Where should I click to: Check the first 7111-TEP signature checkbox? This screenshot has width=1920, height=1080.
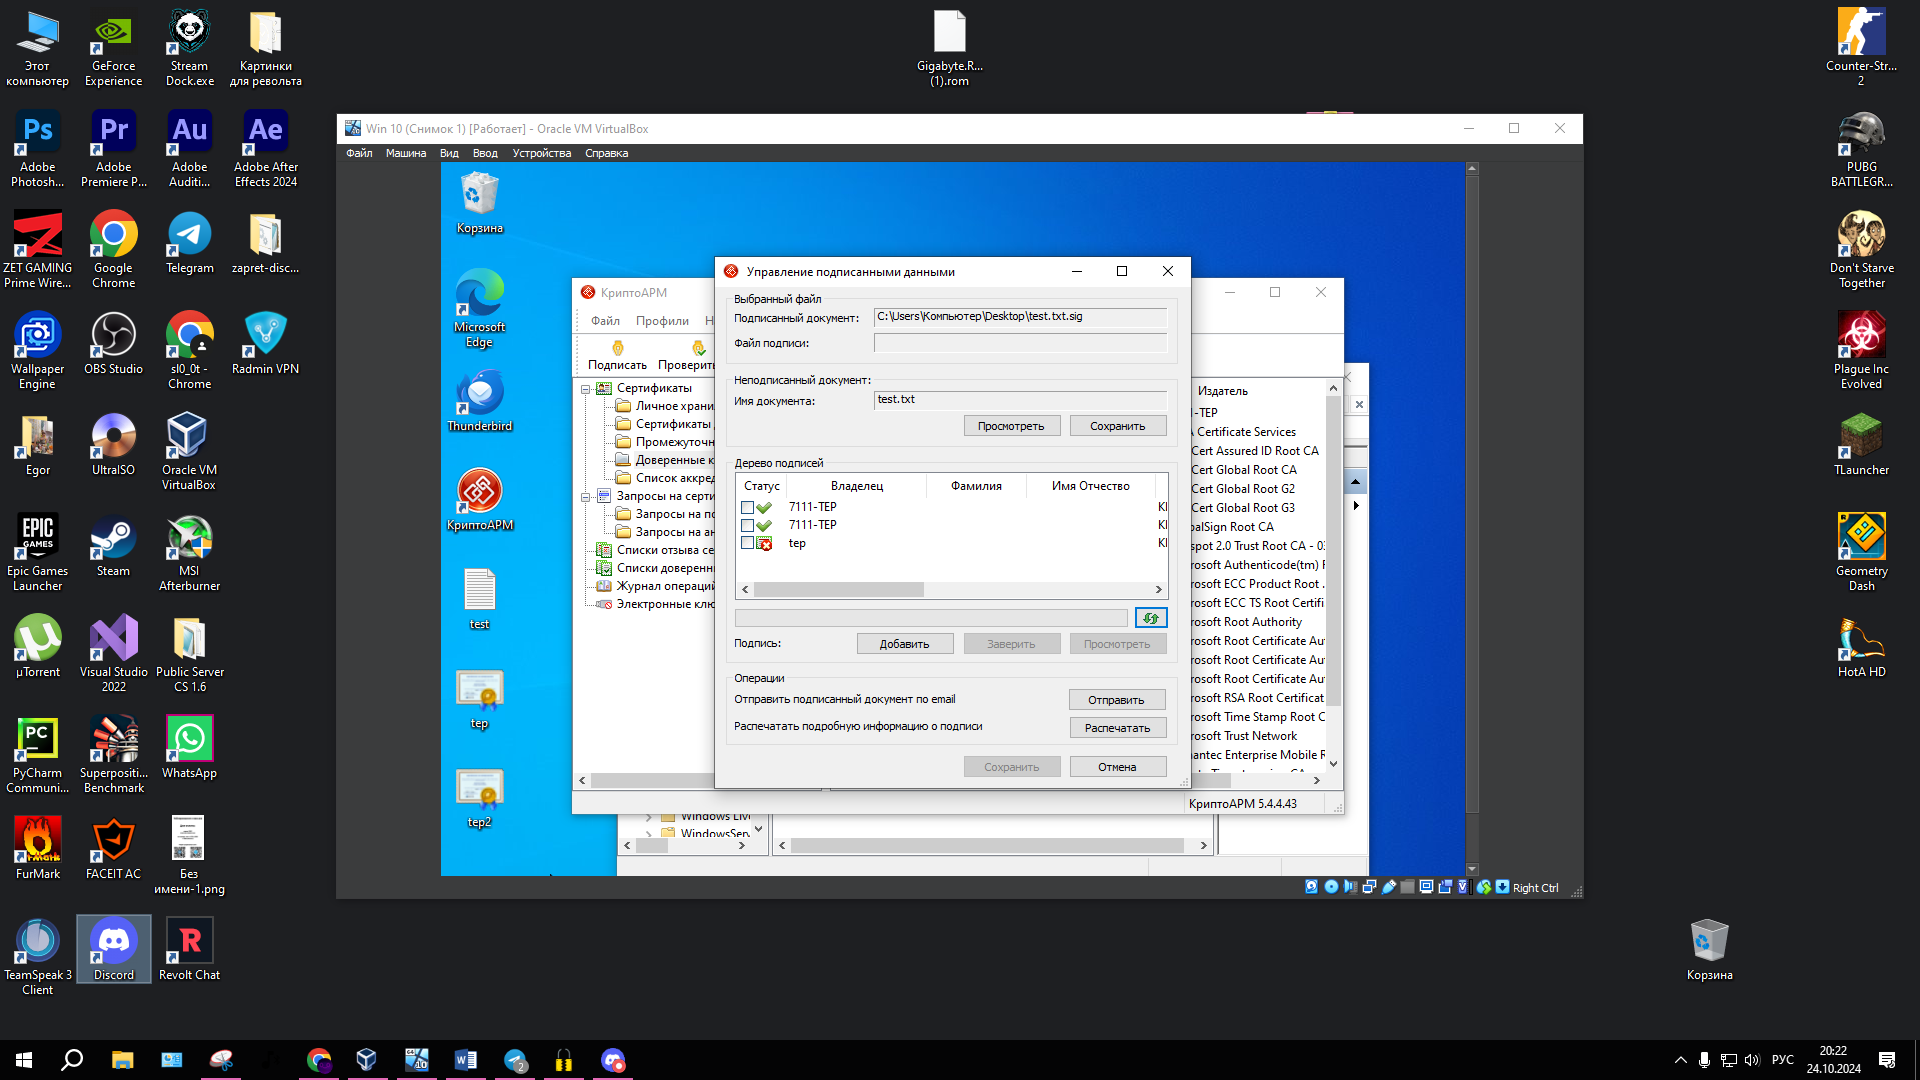[x=747, y=507]
